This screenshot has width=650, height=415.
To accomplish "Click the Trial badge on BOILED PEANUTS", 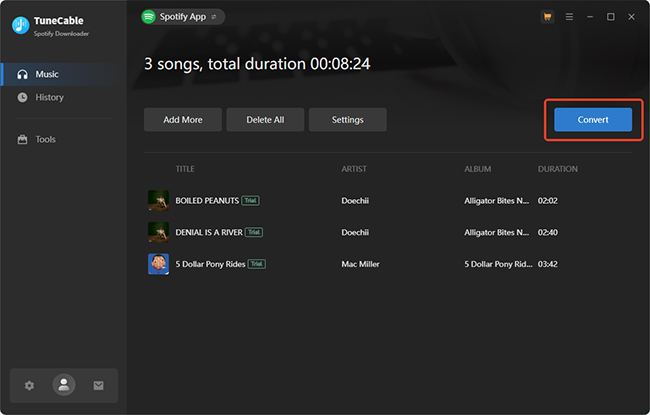I will coord(250,201).
